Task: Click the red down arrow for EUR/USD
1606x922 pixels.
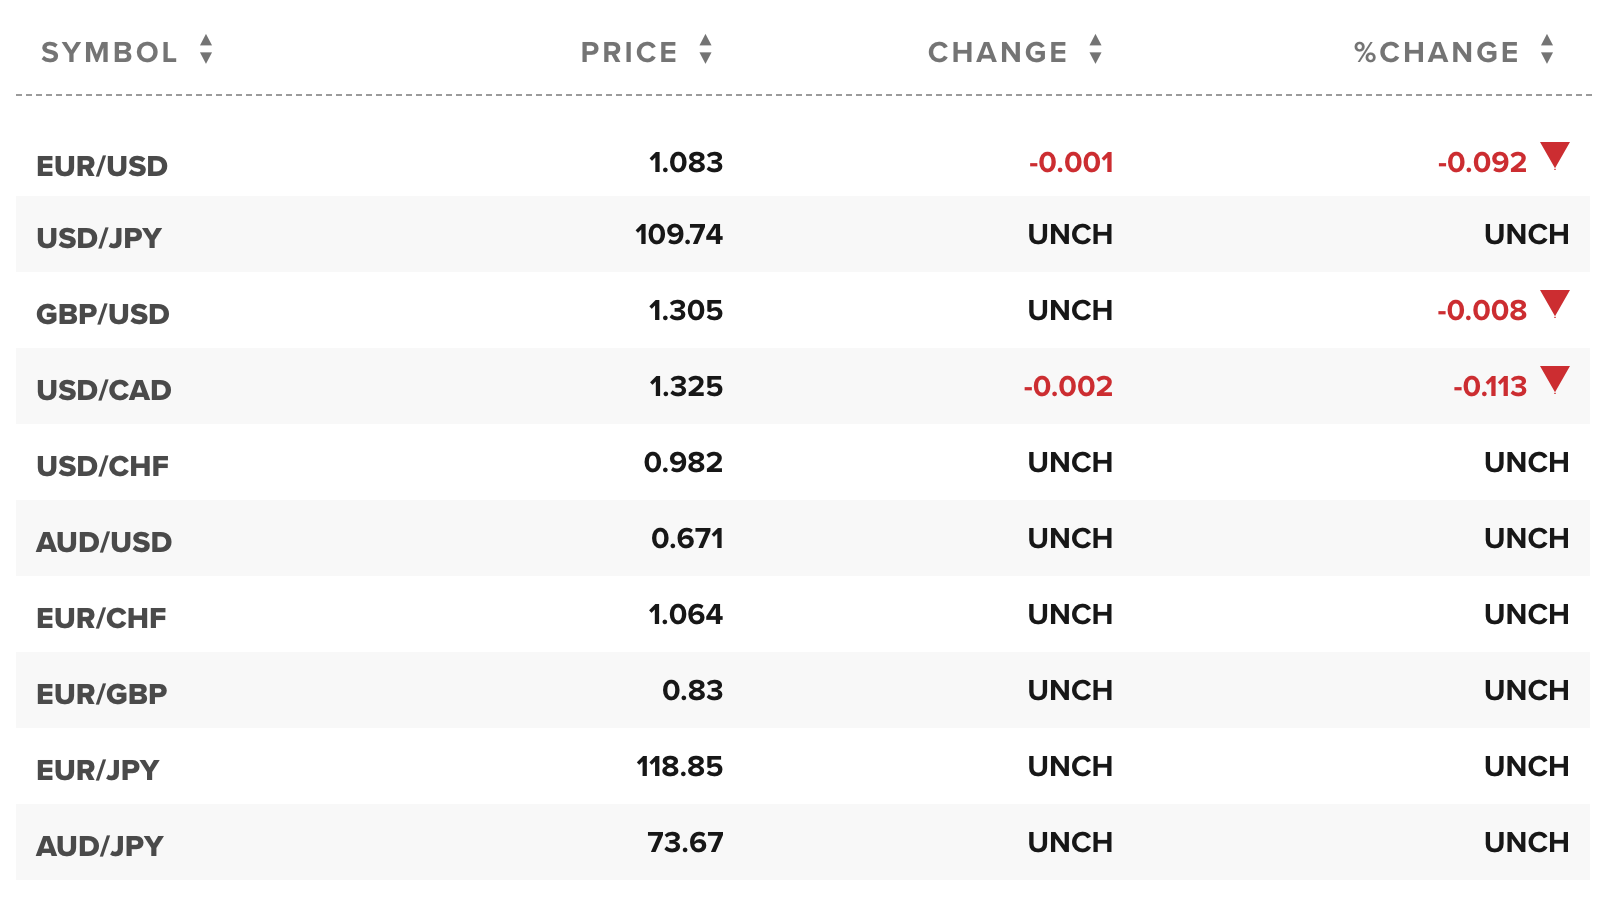Action: click(1555, 155)
